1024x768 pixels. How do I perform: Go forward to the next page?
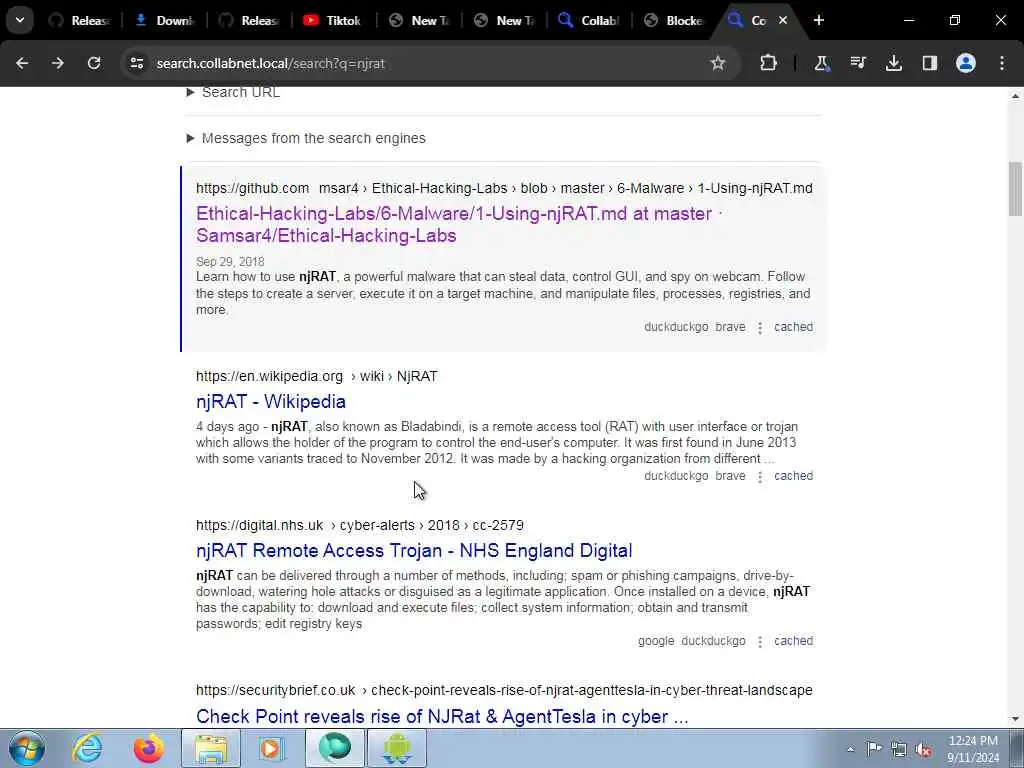(x=58, y=63)
